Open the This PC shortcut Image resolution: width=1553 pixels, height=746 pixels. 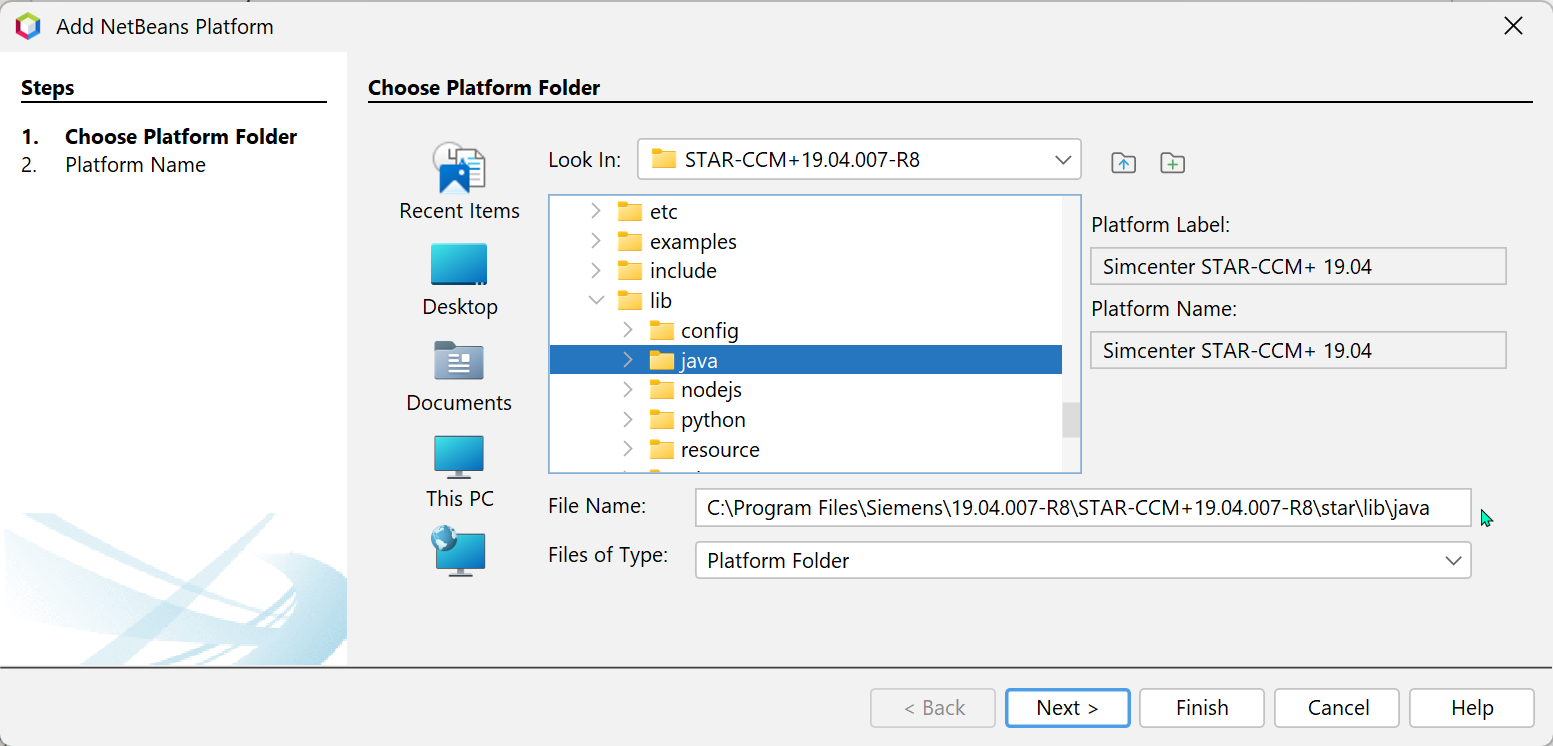point(460,471)
